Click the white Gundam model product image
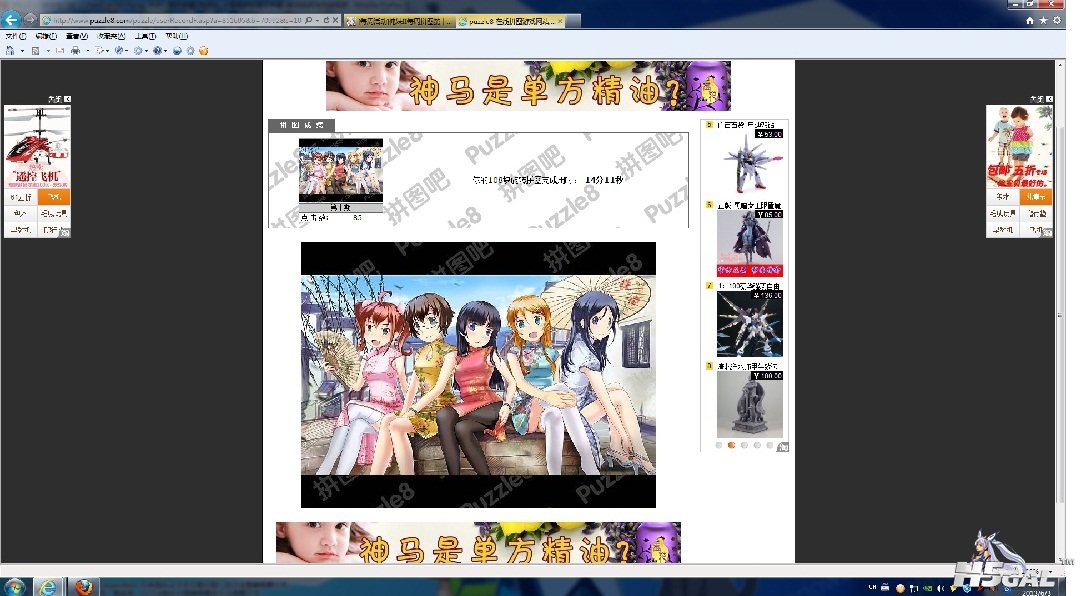 click(x=749, y=163)
